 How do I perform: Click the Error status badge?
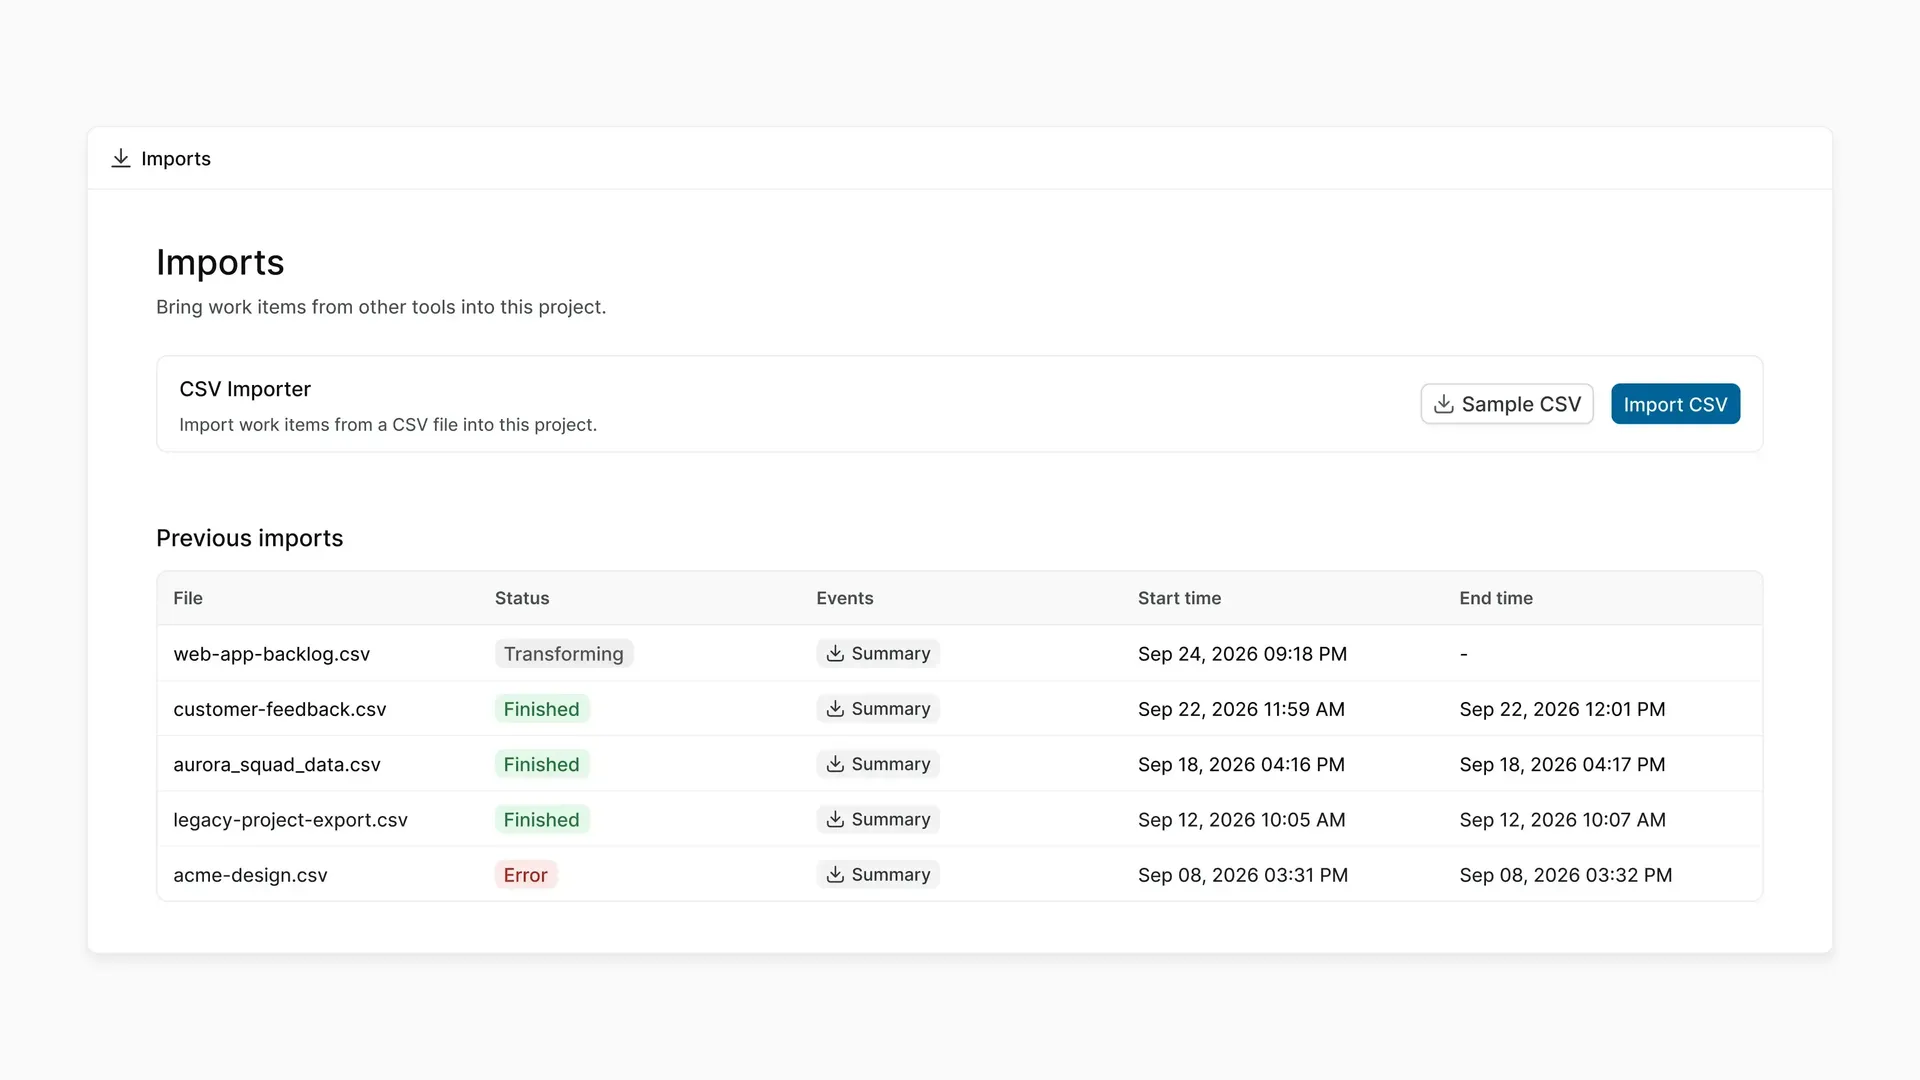click(526, 874)
